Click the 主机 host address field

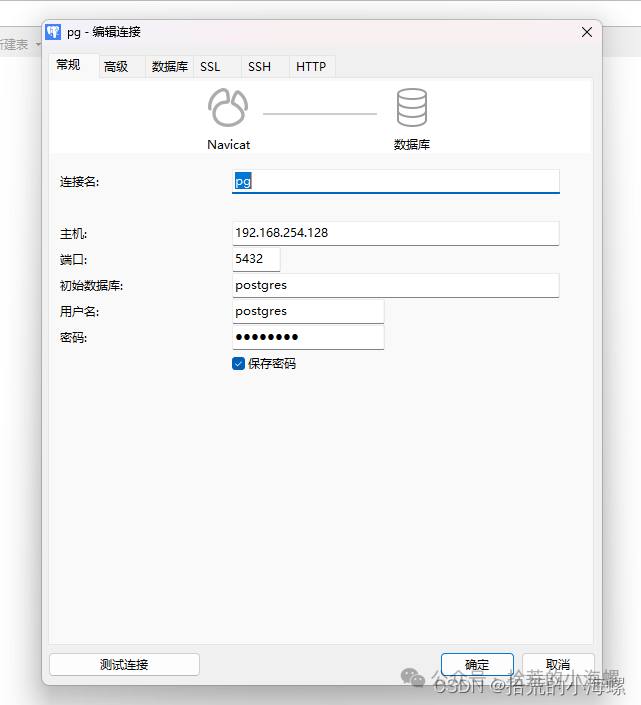click(396, 233)
